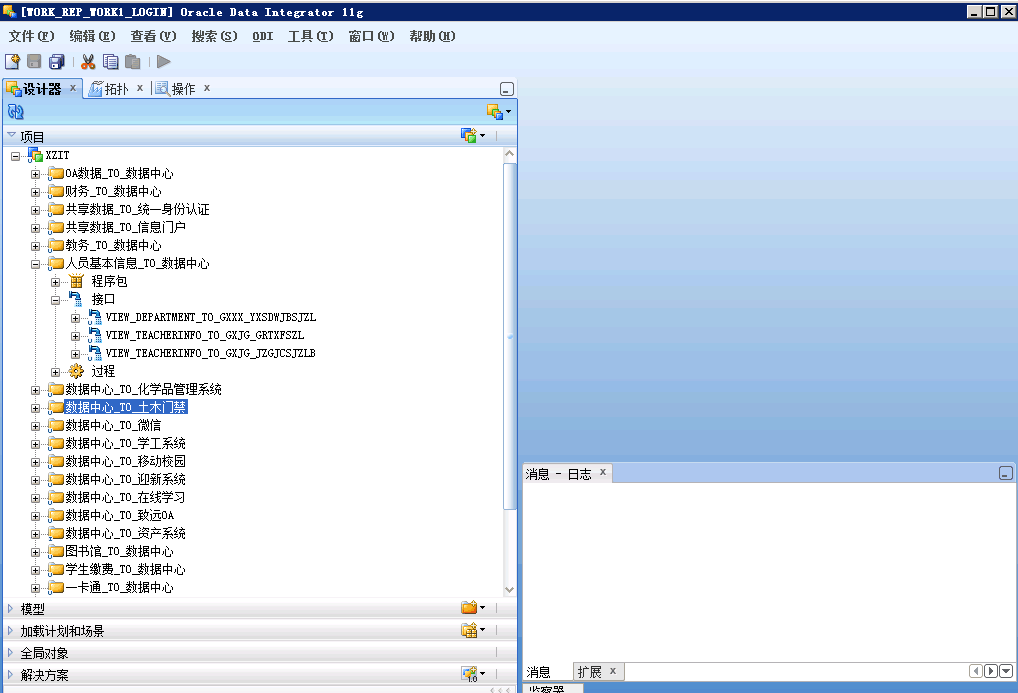Close the 拓扑 tab
Screen dimensions: 1018x693
click(x=140, y=88)
